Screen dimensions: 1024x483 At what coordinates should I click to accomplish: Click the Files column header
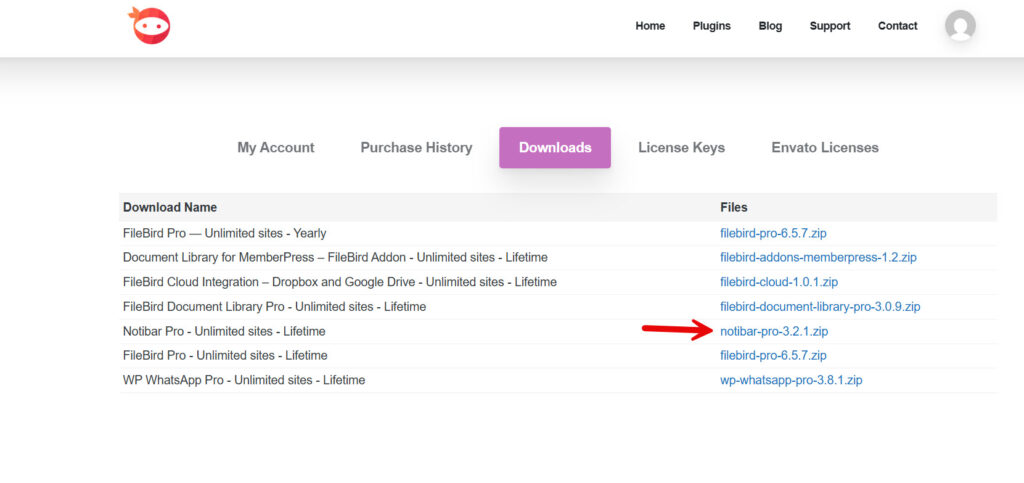click(x=733, y=208)
